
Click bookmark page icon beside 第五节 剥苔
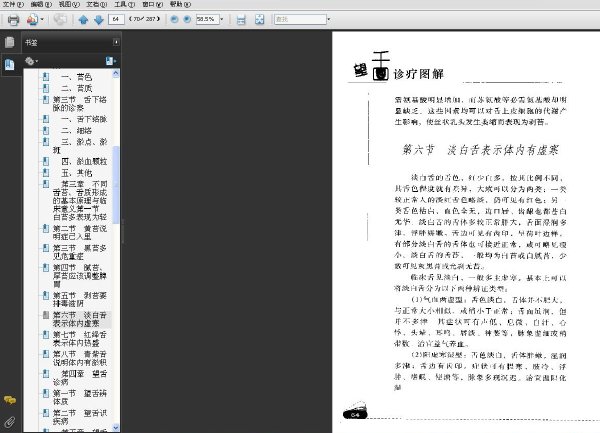(46, 295)
